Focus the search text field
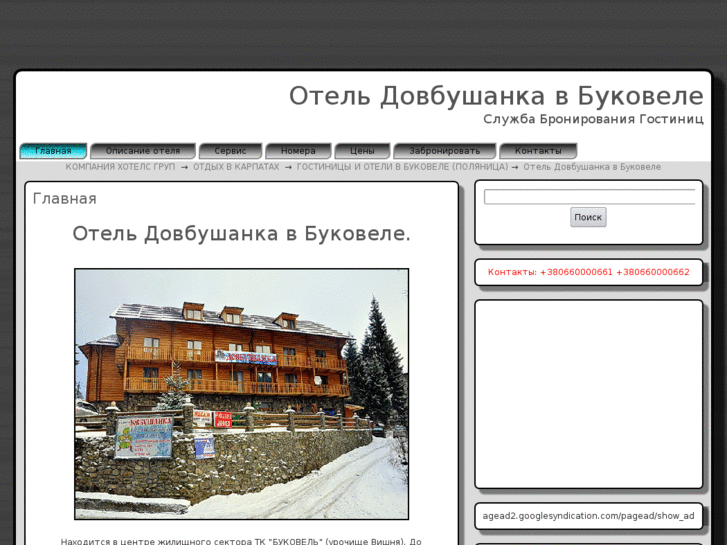Screen dimensions: 727x545 coord(589,197)
